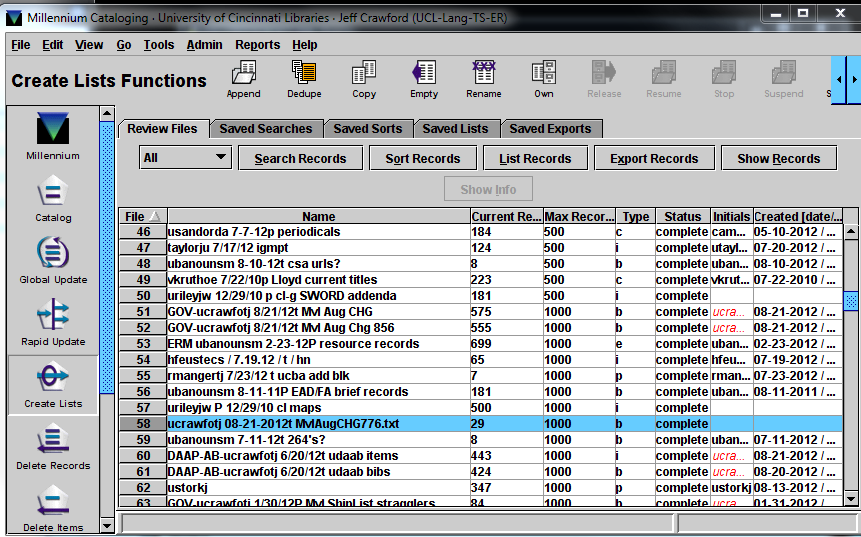This screenshot has height=537, width=861.
Task: Select file 53 ERM resource records row
Action: [x=318, y=344]
